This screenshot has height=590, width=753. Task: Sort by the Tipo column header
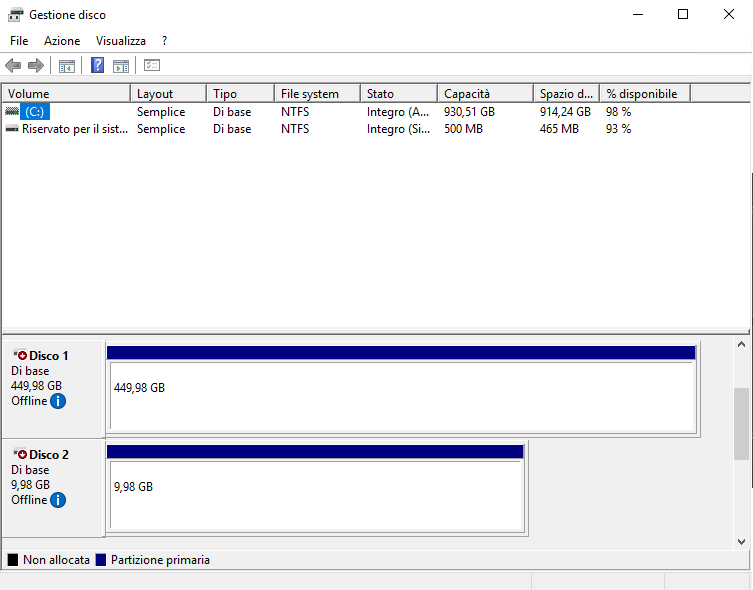[x=241, y=94]
